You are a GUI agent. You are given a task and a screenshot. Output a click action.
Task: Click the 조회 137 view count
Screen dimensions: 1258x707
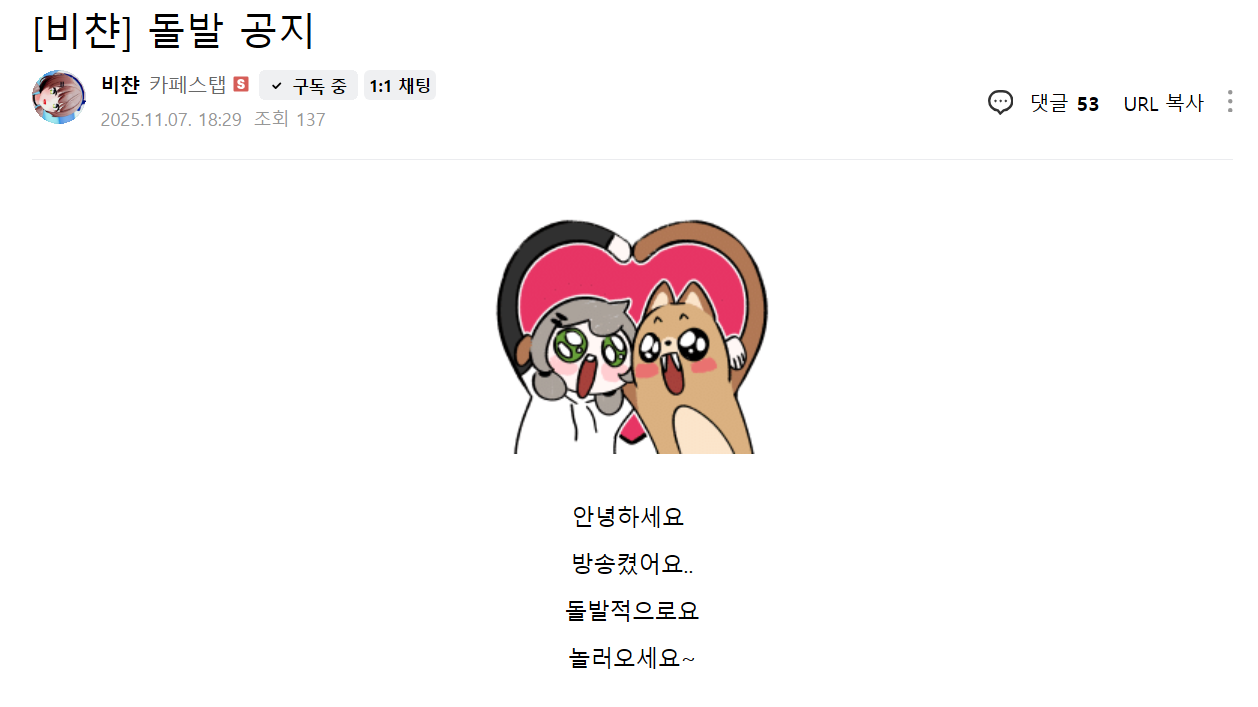(x=289, y=119)
